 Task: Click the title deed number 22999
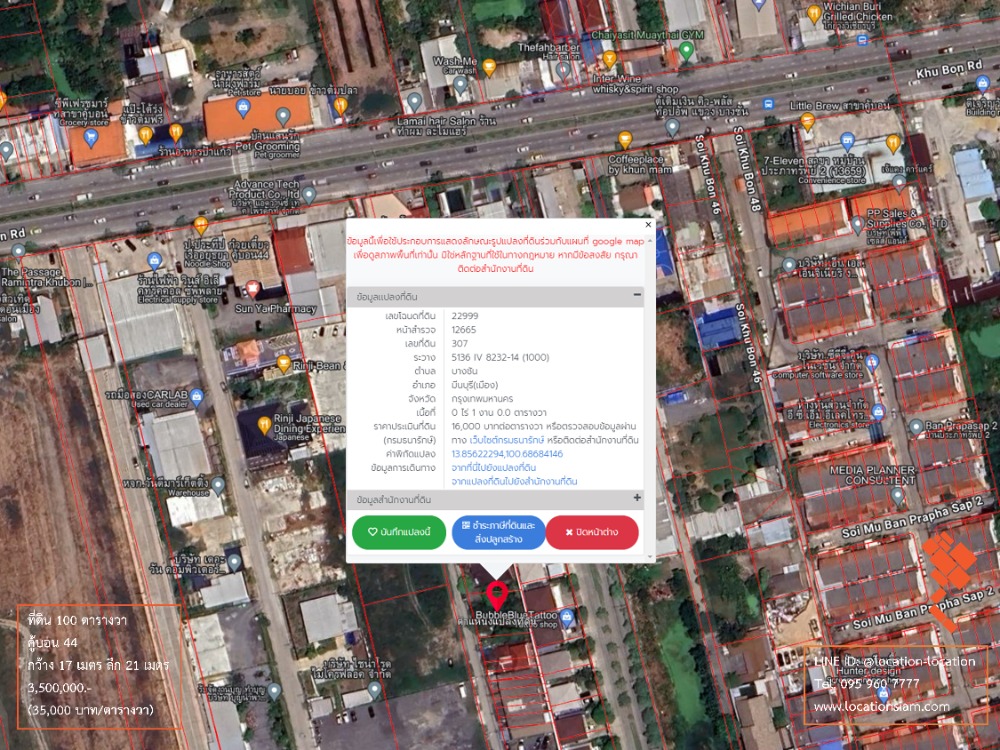point(464,316)
